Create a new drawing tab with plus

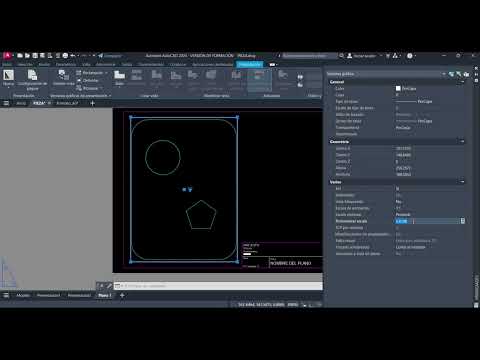tap(92, 103)
